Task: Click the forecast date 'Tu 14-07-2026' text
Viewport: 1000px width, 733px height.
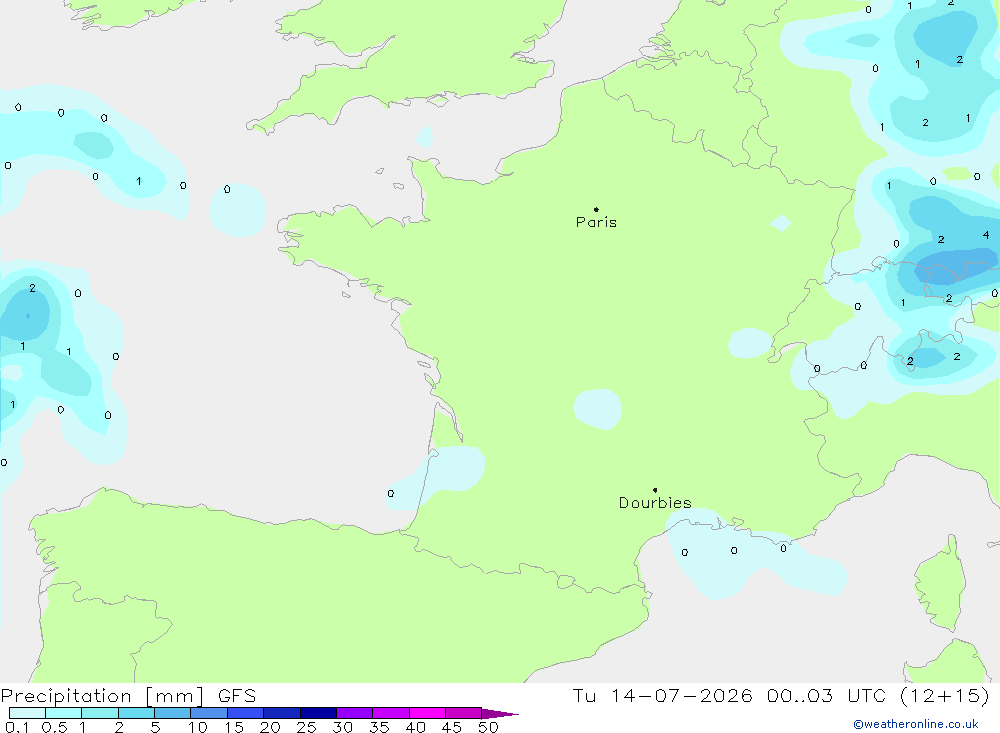Action: [663, 695]
